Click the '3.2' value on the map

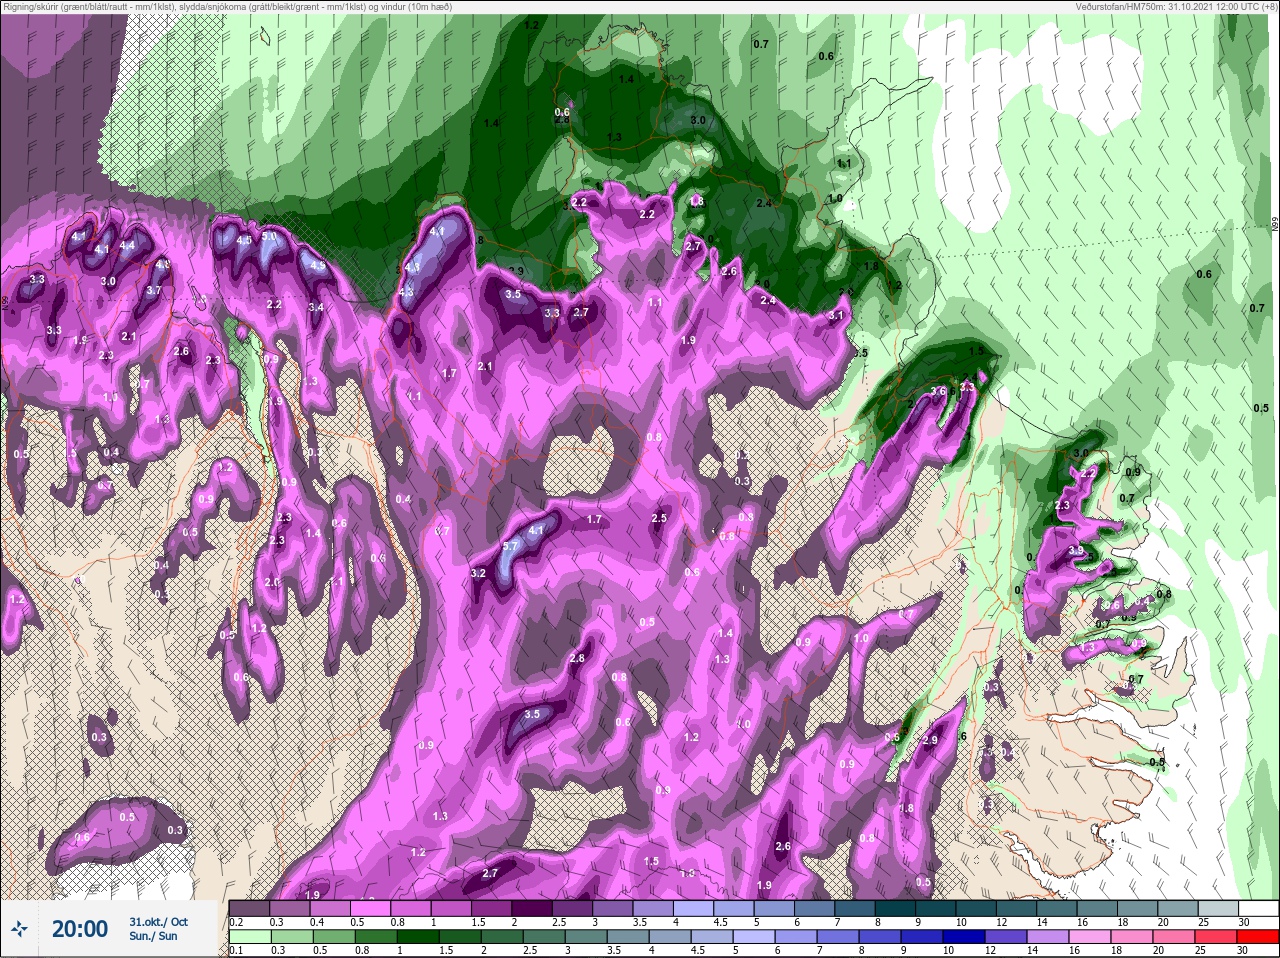coord(478,573)
